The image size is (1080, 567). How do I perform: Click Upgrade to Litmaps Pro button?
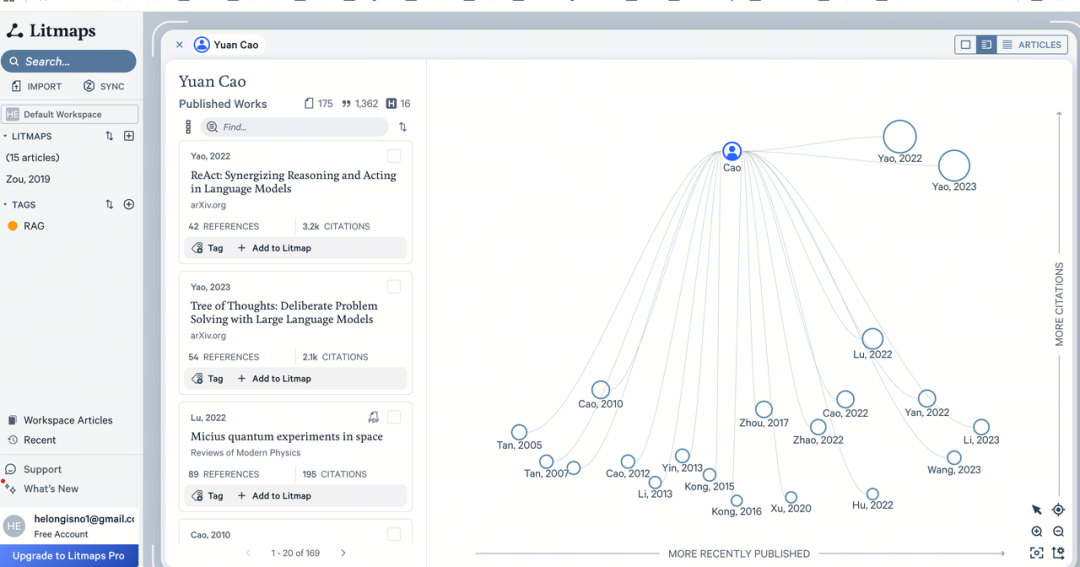coord(69,555)
